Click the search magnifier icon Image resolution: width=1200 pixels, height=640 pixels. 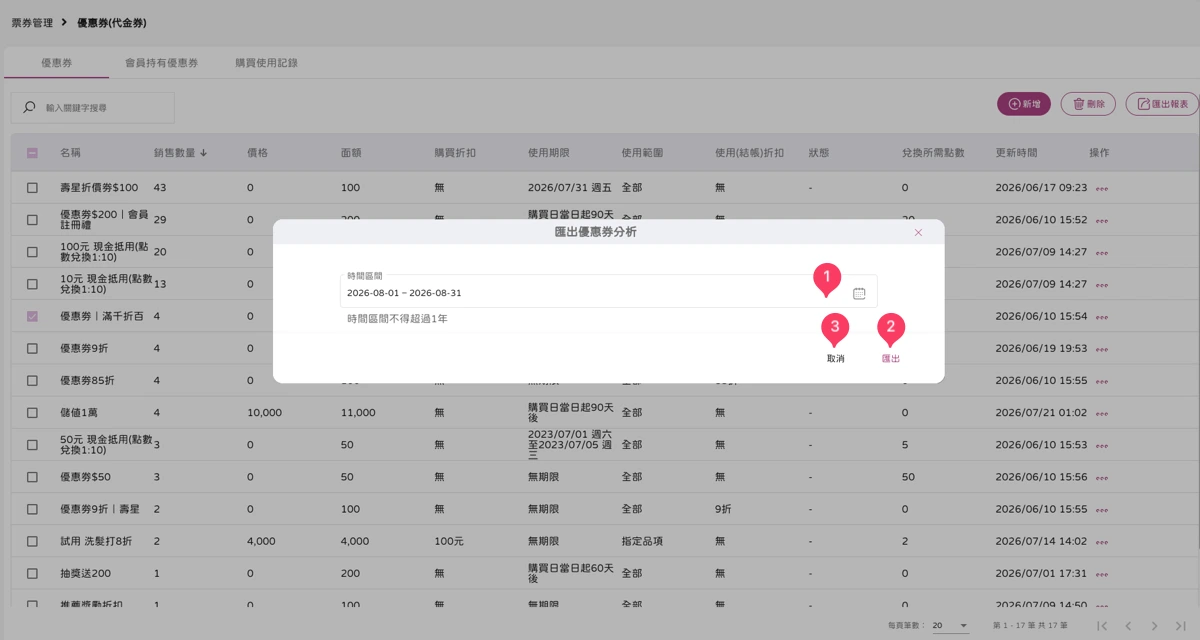pyautogui.click(x=29, y=107)
